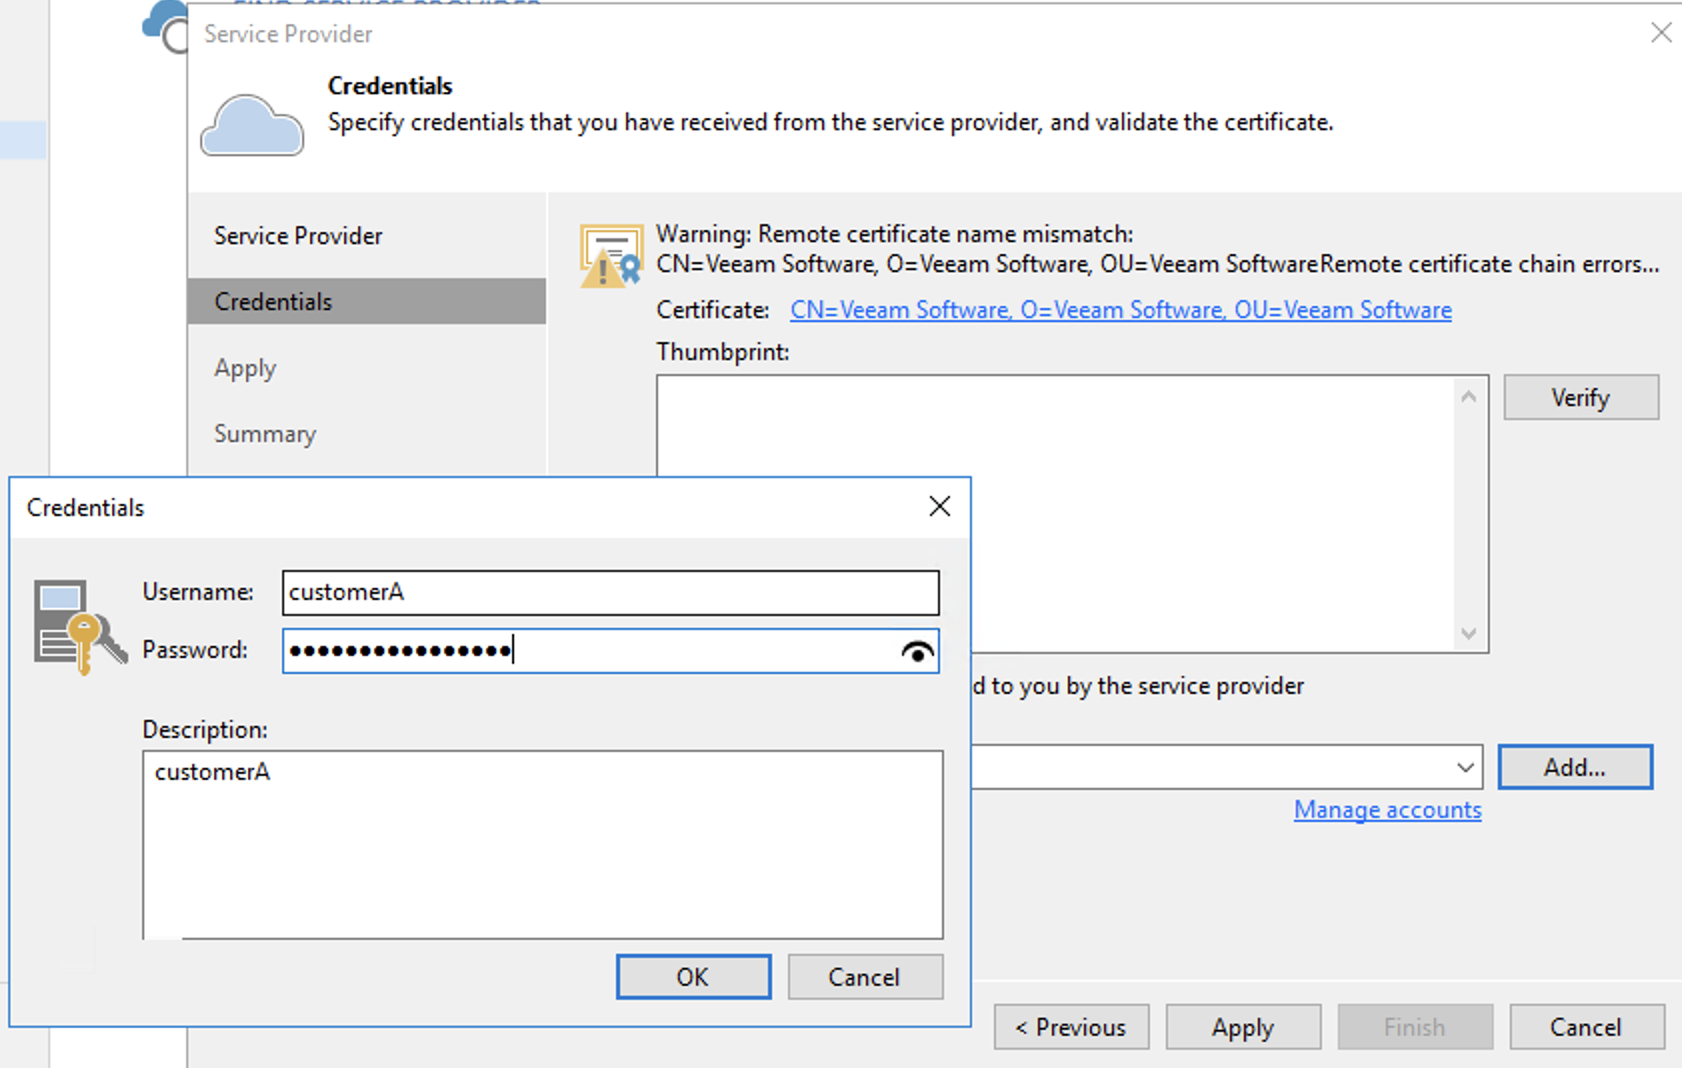The image size is (1682, 1068).
Task: Close the Credentials dialog with X
Action: point(939,506)
